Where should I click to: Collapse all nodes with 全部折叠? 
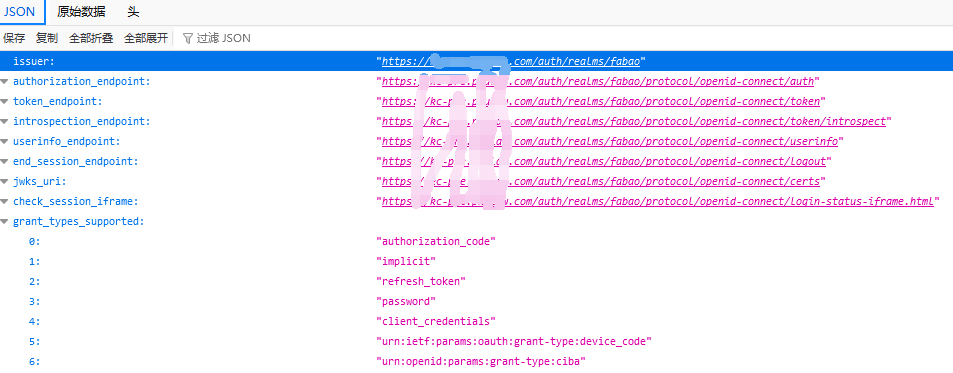(x=91, y=38)
